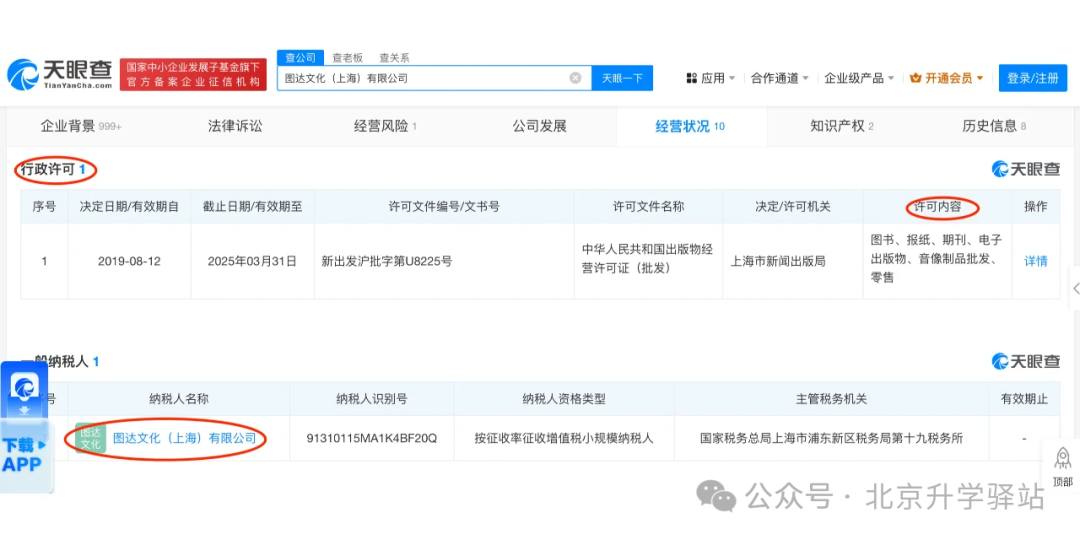Select the 查关系 search tab
The image size is (1080, 540).
[x=394, y=58]
